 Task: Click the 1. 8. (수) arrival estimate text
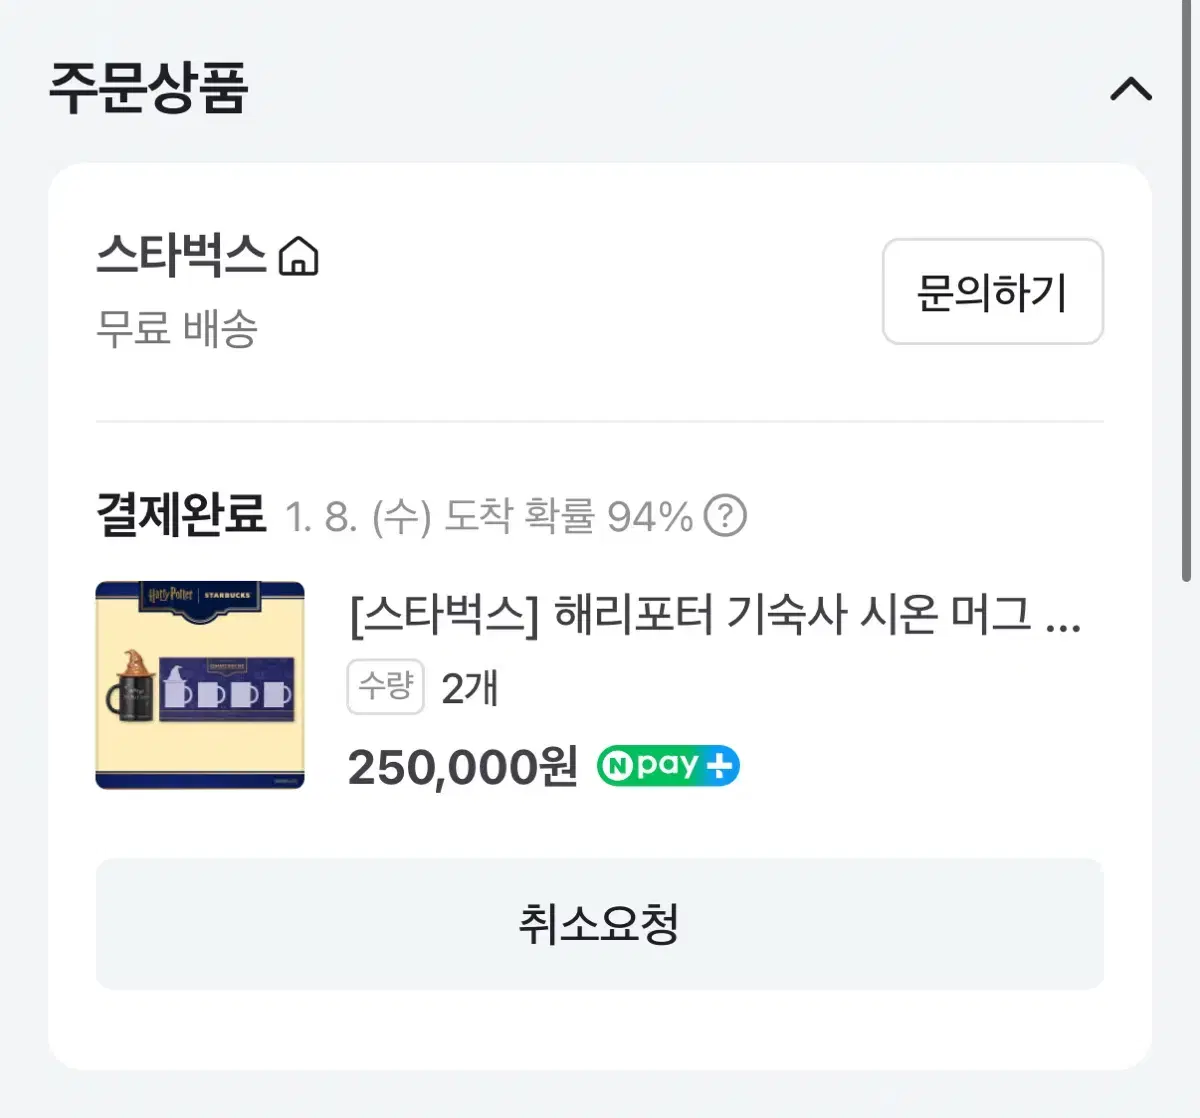[358, 517]
